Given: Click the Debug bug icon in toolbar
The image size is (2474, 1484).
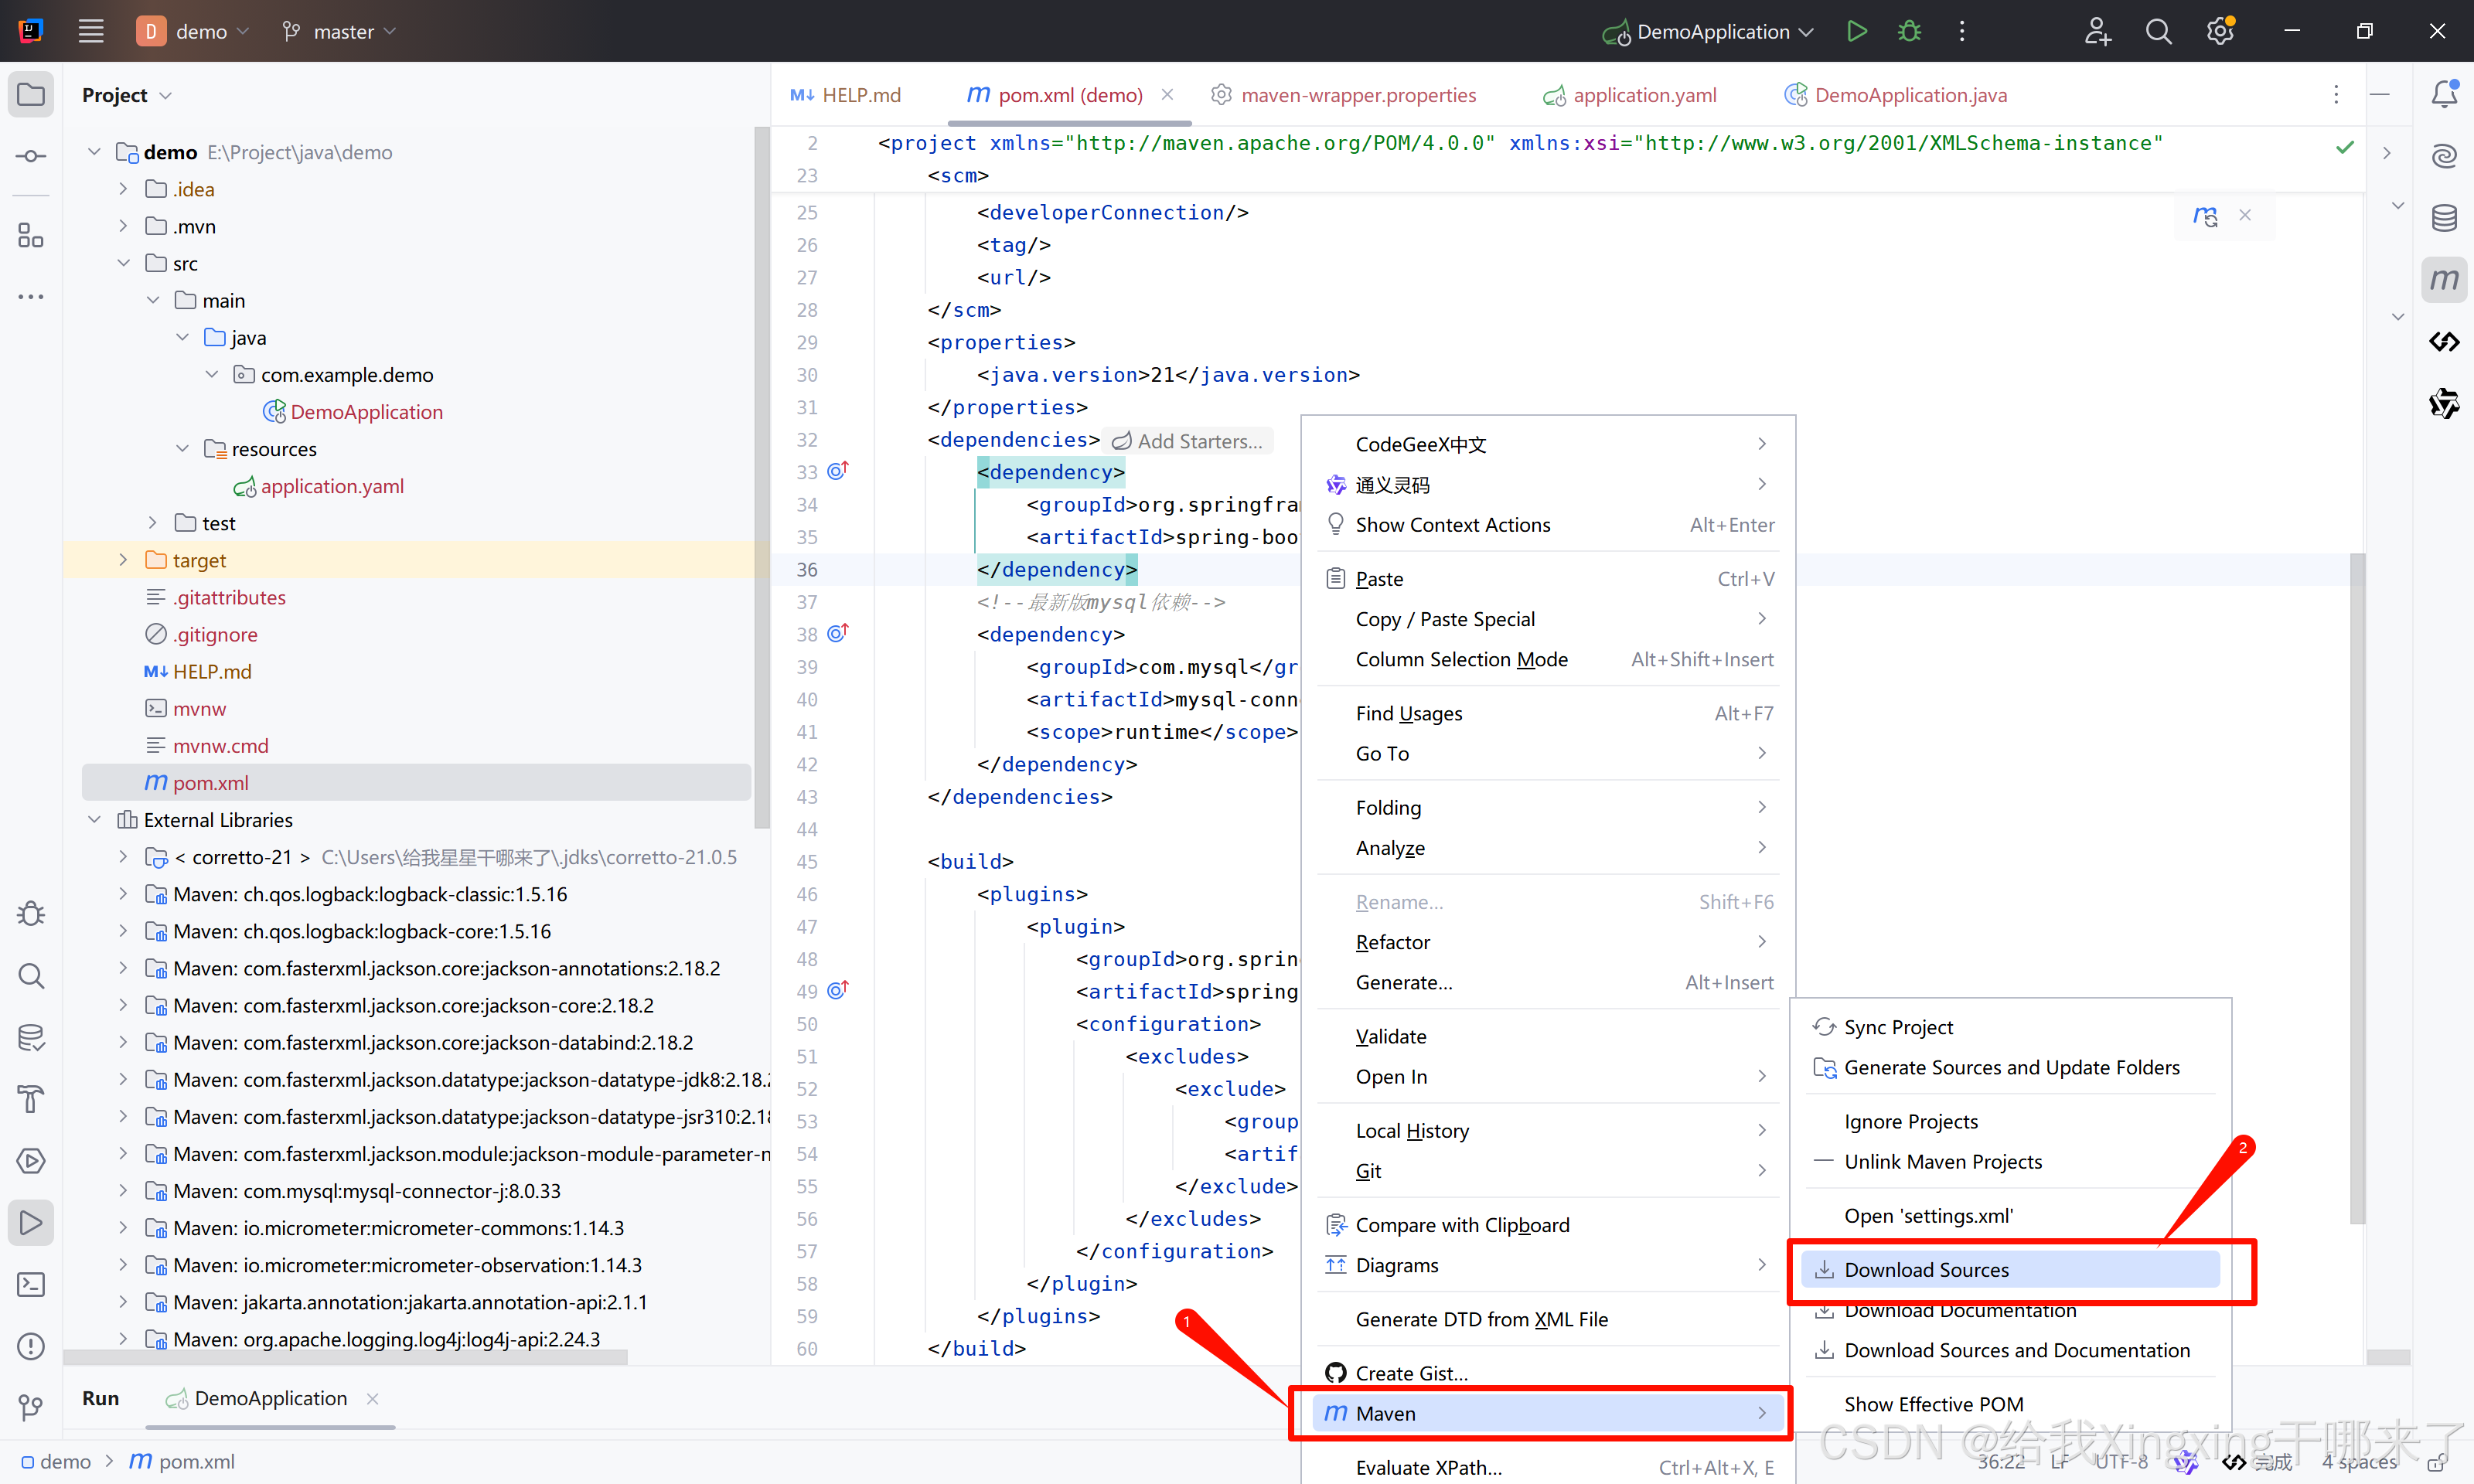Looking at the screenshot, I should (x=1909, y=31).
